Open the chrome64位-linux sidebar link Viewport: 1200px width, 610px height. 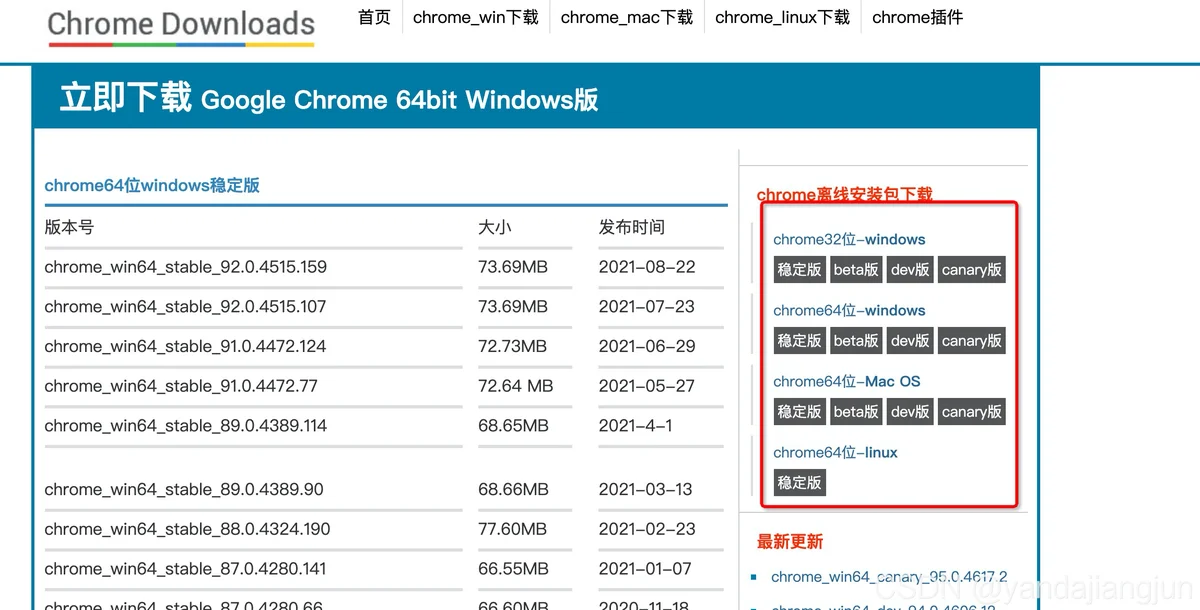coord(835,452)
